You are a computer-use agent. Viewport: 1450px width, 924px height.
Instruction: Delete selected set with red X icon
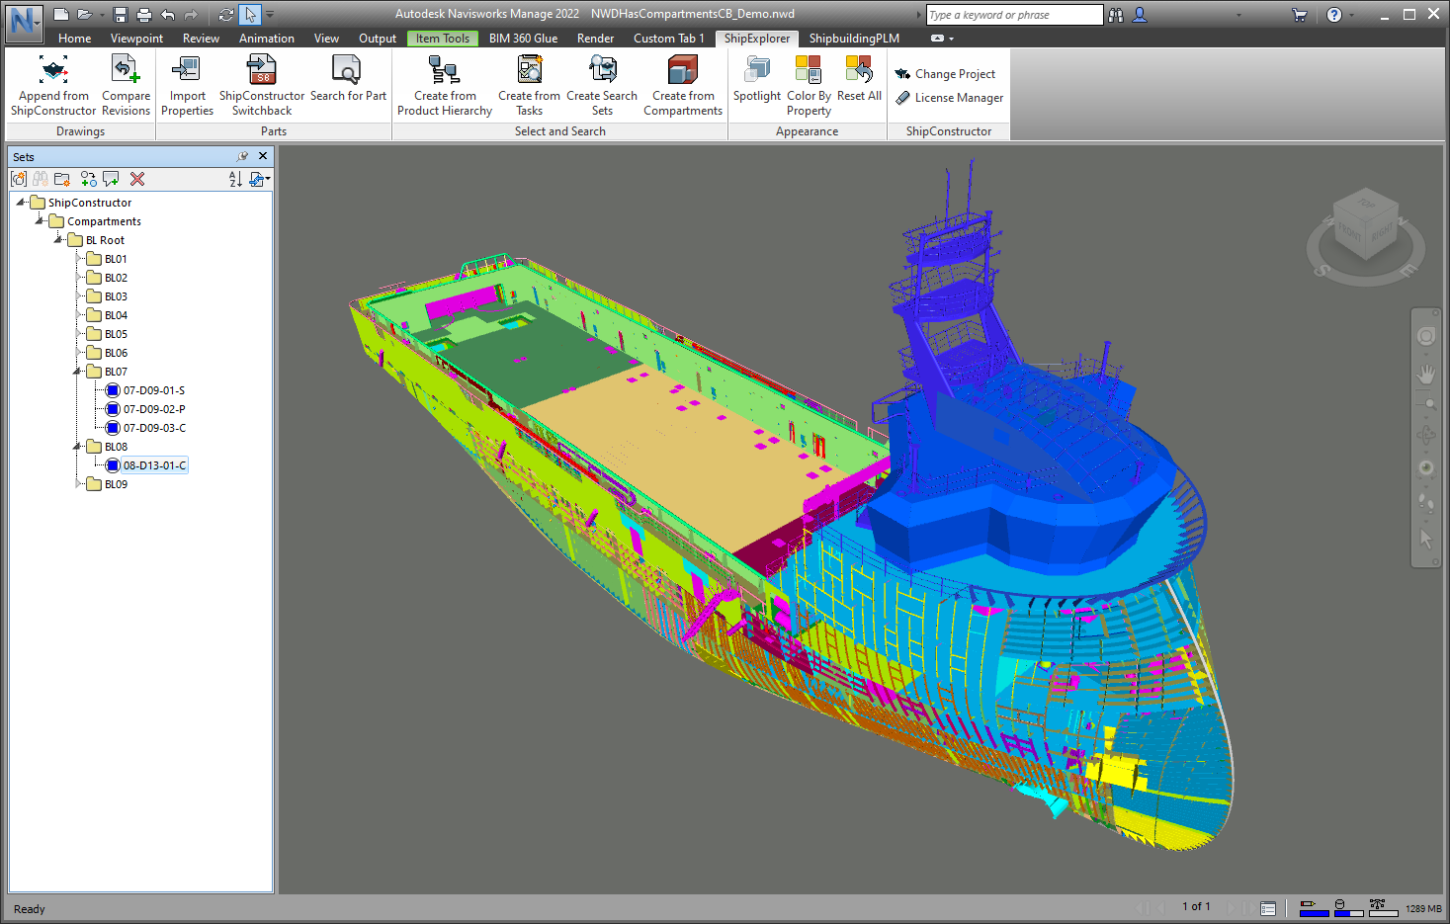[x=138, y=179]
